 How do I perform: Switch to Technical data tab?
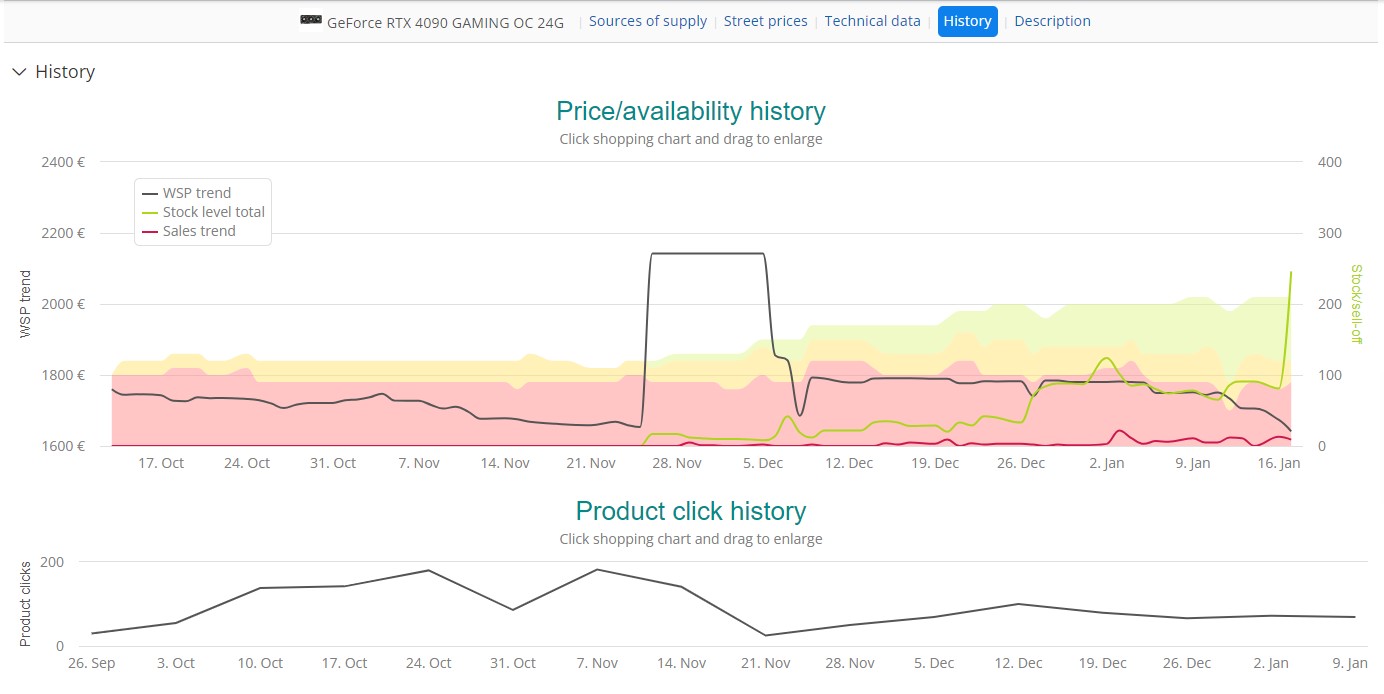[872, 21]
